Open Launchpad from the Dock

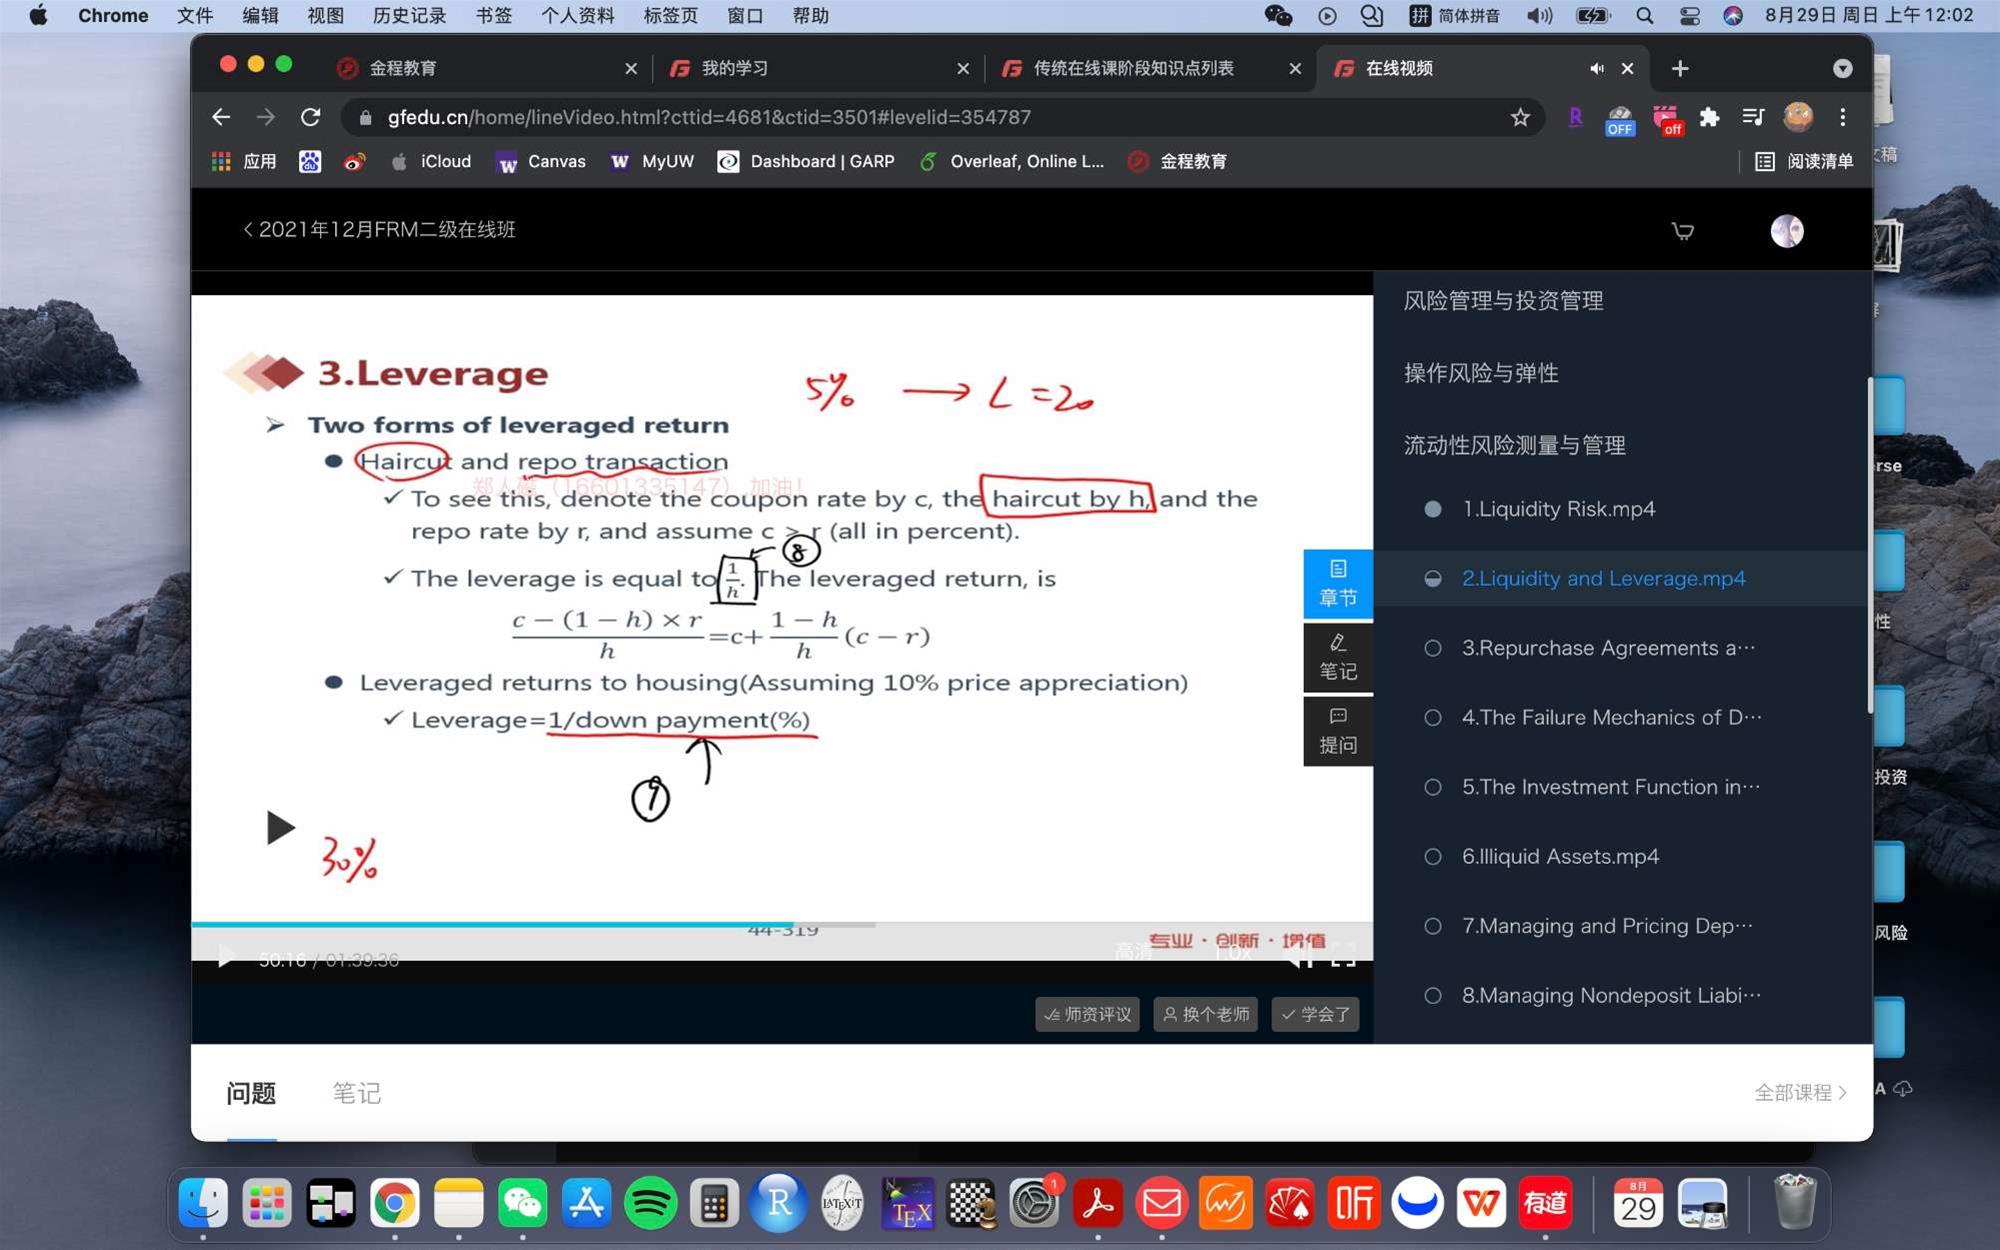pos(267,1203)
